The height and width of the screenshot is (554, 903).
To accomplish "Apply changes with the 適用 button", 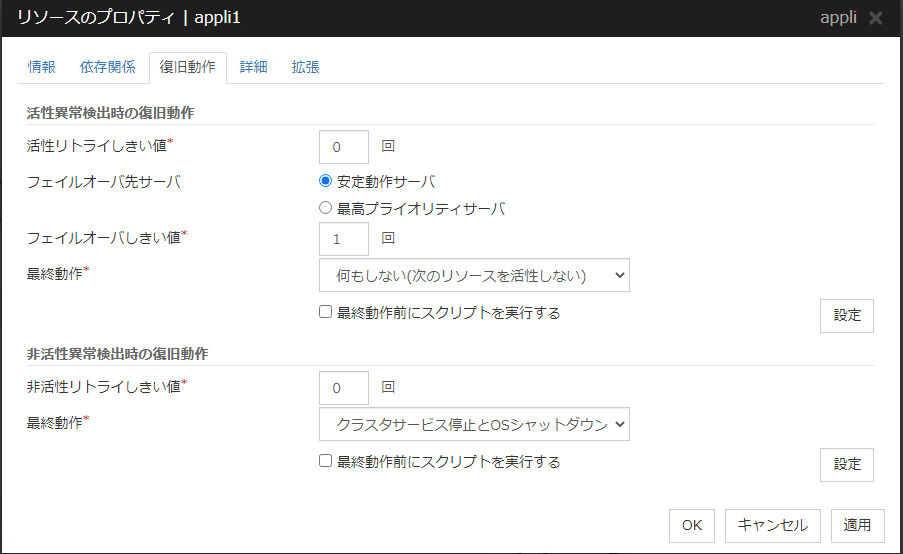I will 857,525.
